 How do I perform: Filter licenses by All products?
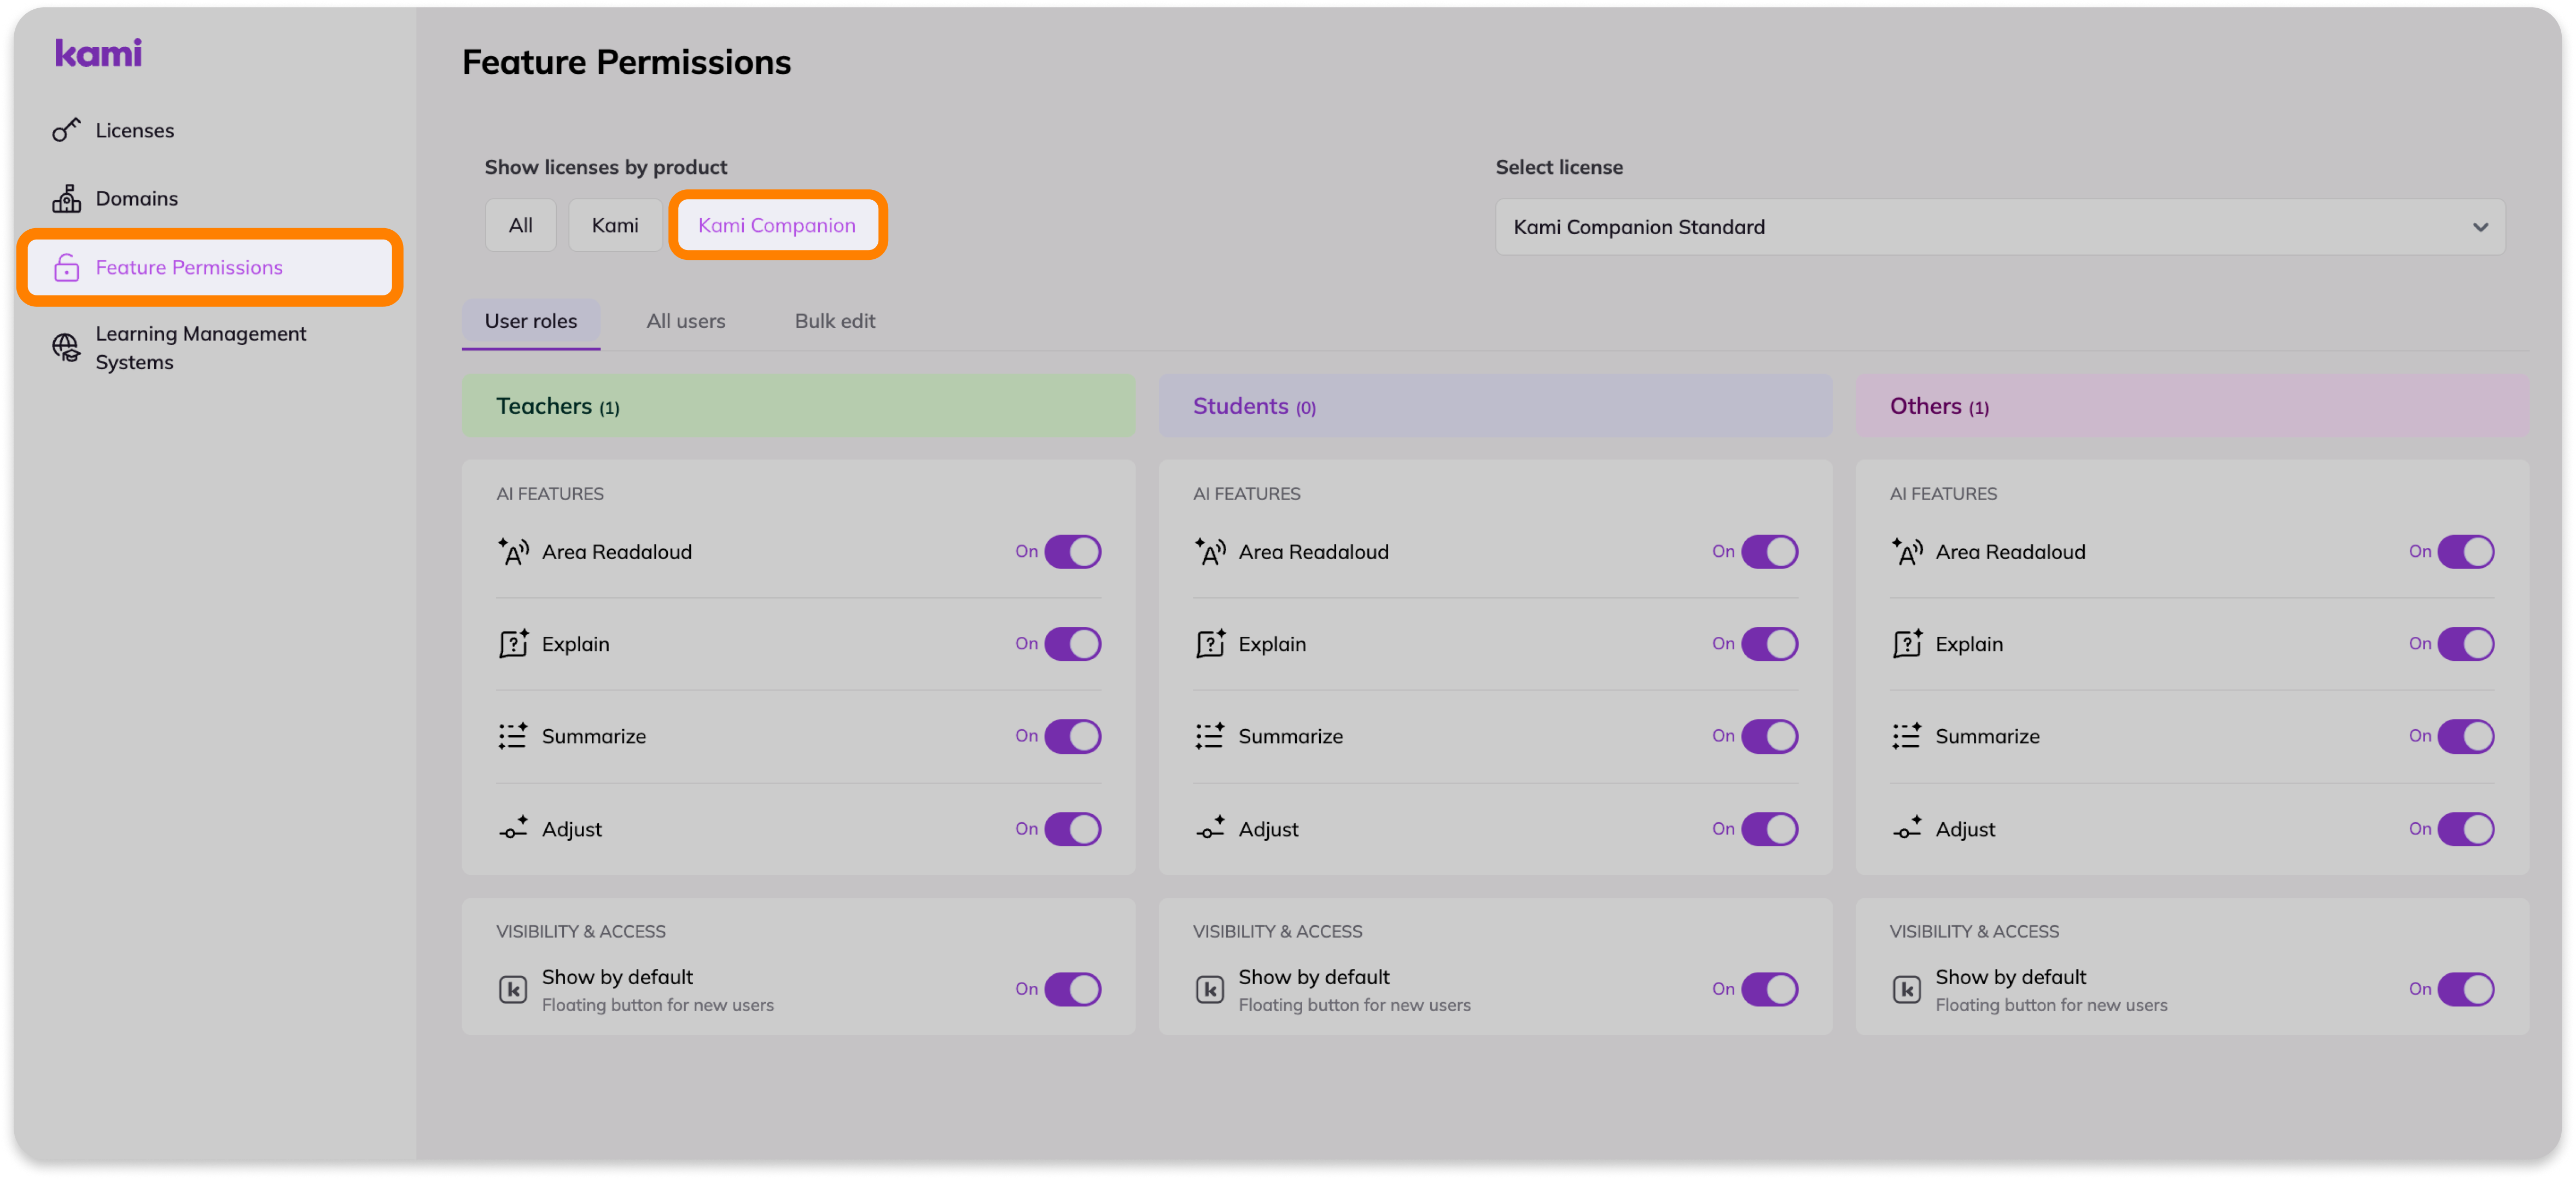pyautogui.click(x=520, y=225)
